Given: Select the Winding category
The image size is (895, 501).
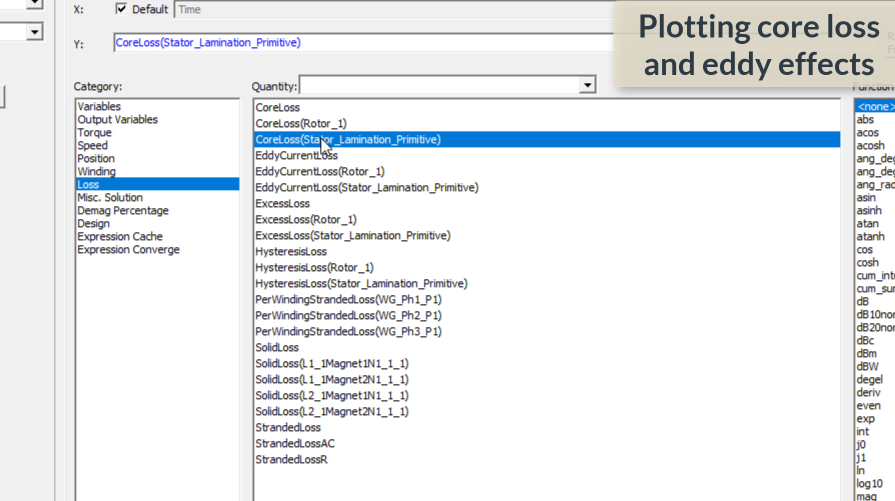Looking at the screenshot, I should click(x=97, y=171).
